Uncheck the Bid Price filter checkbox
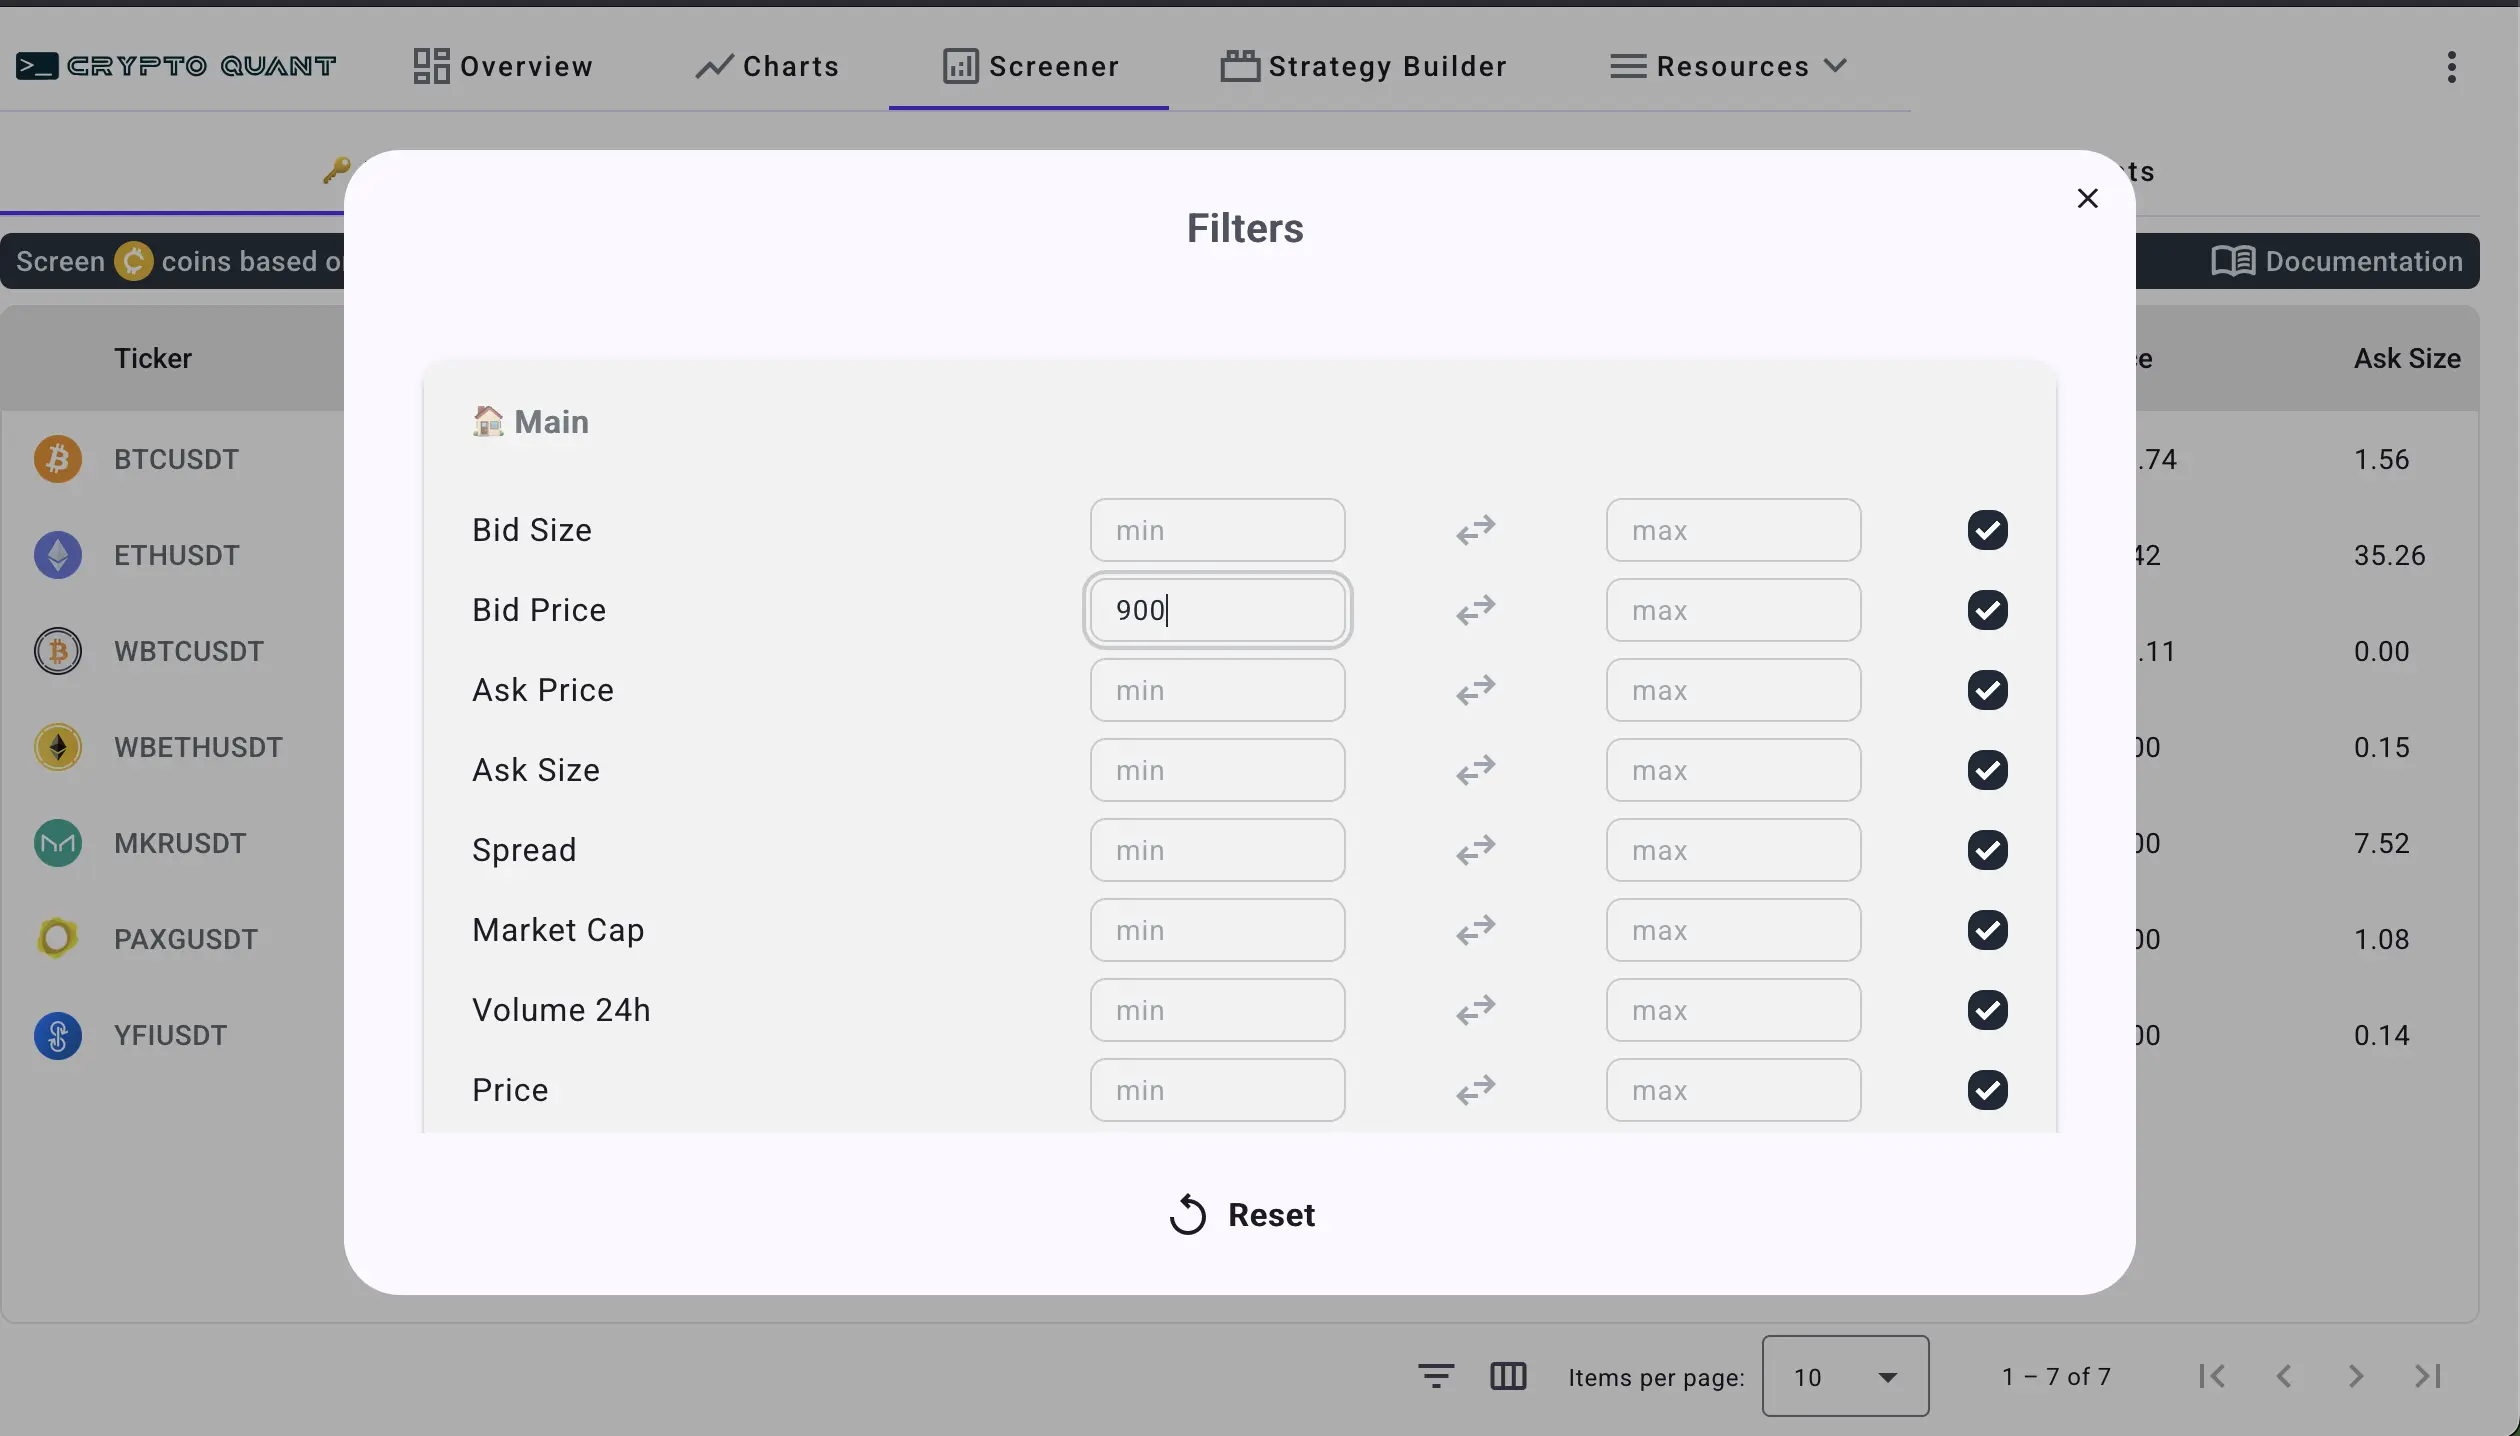Screen dimensions: 2520x1436 point(1987,610)
